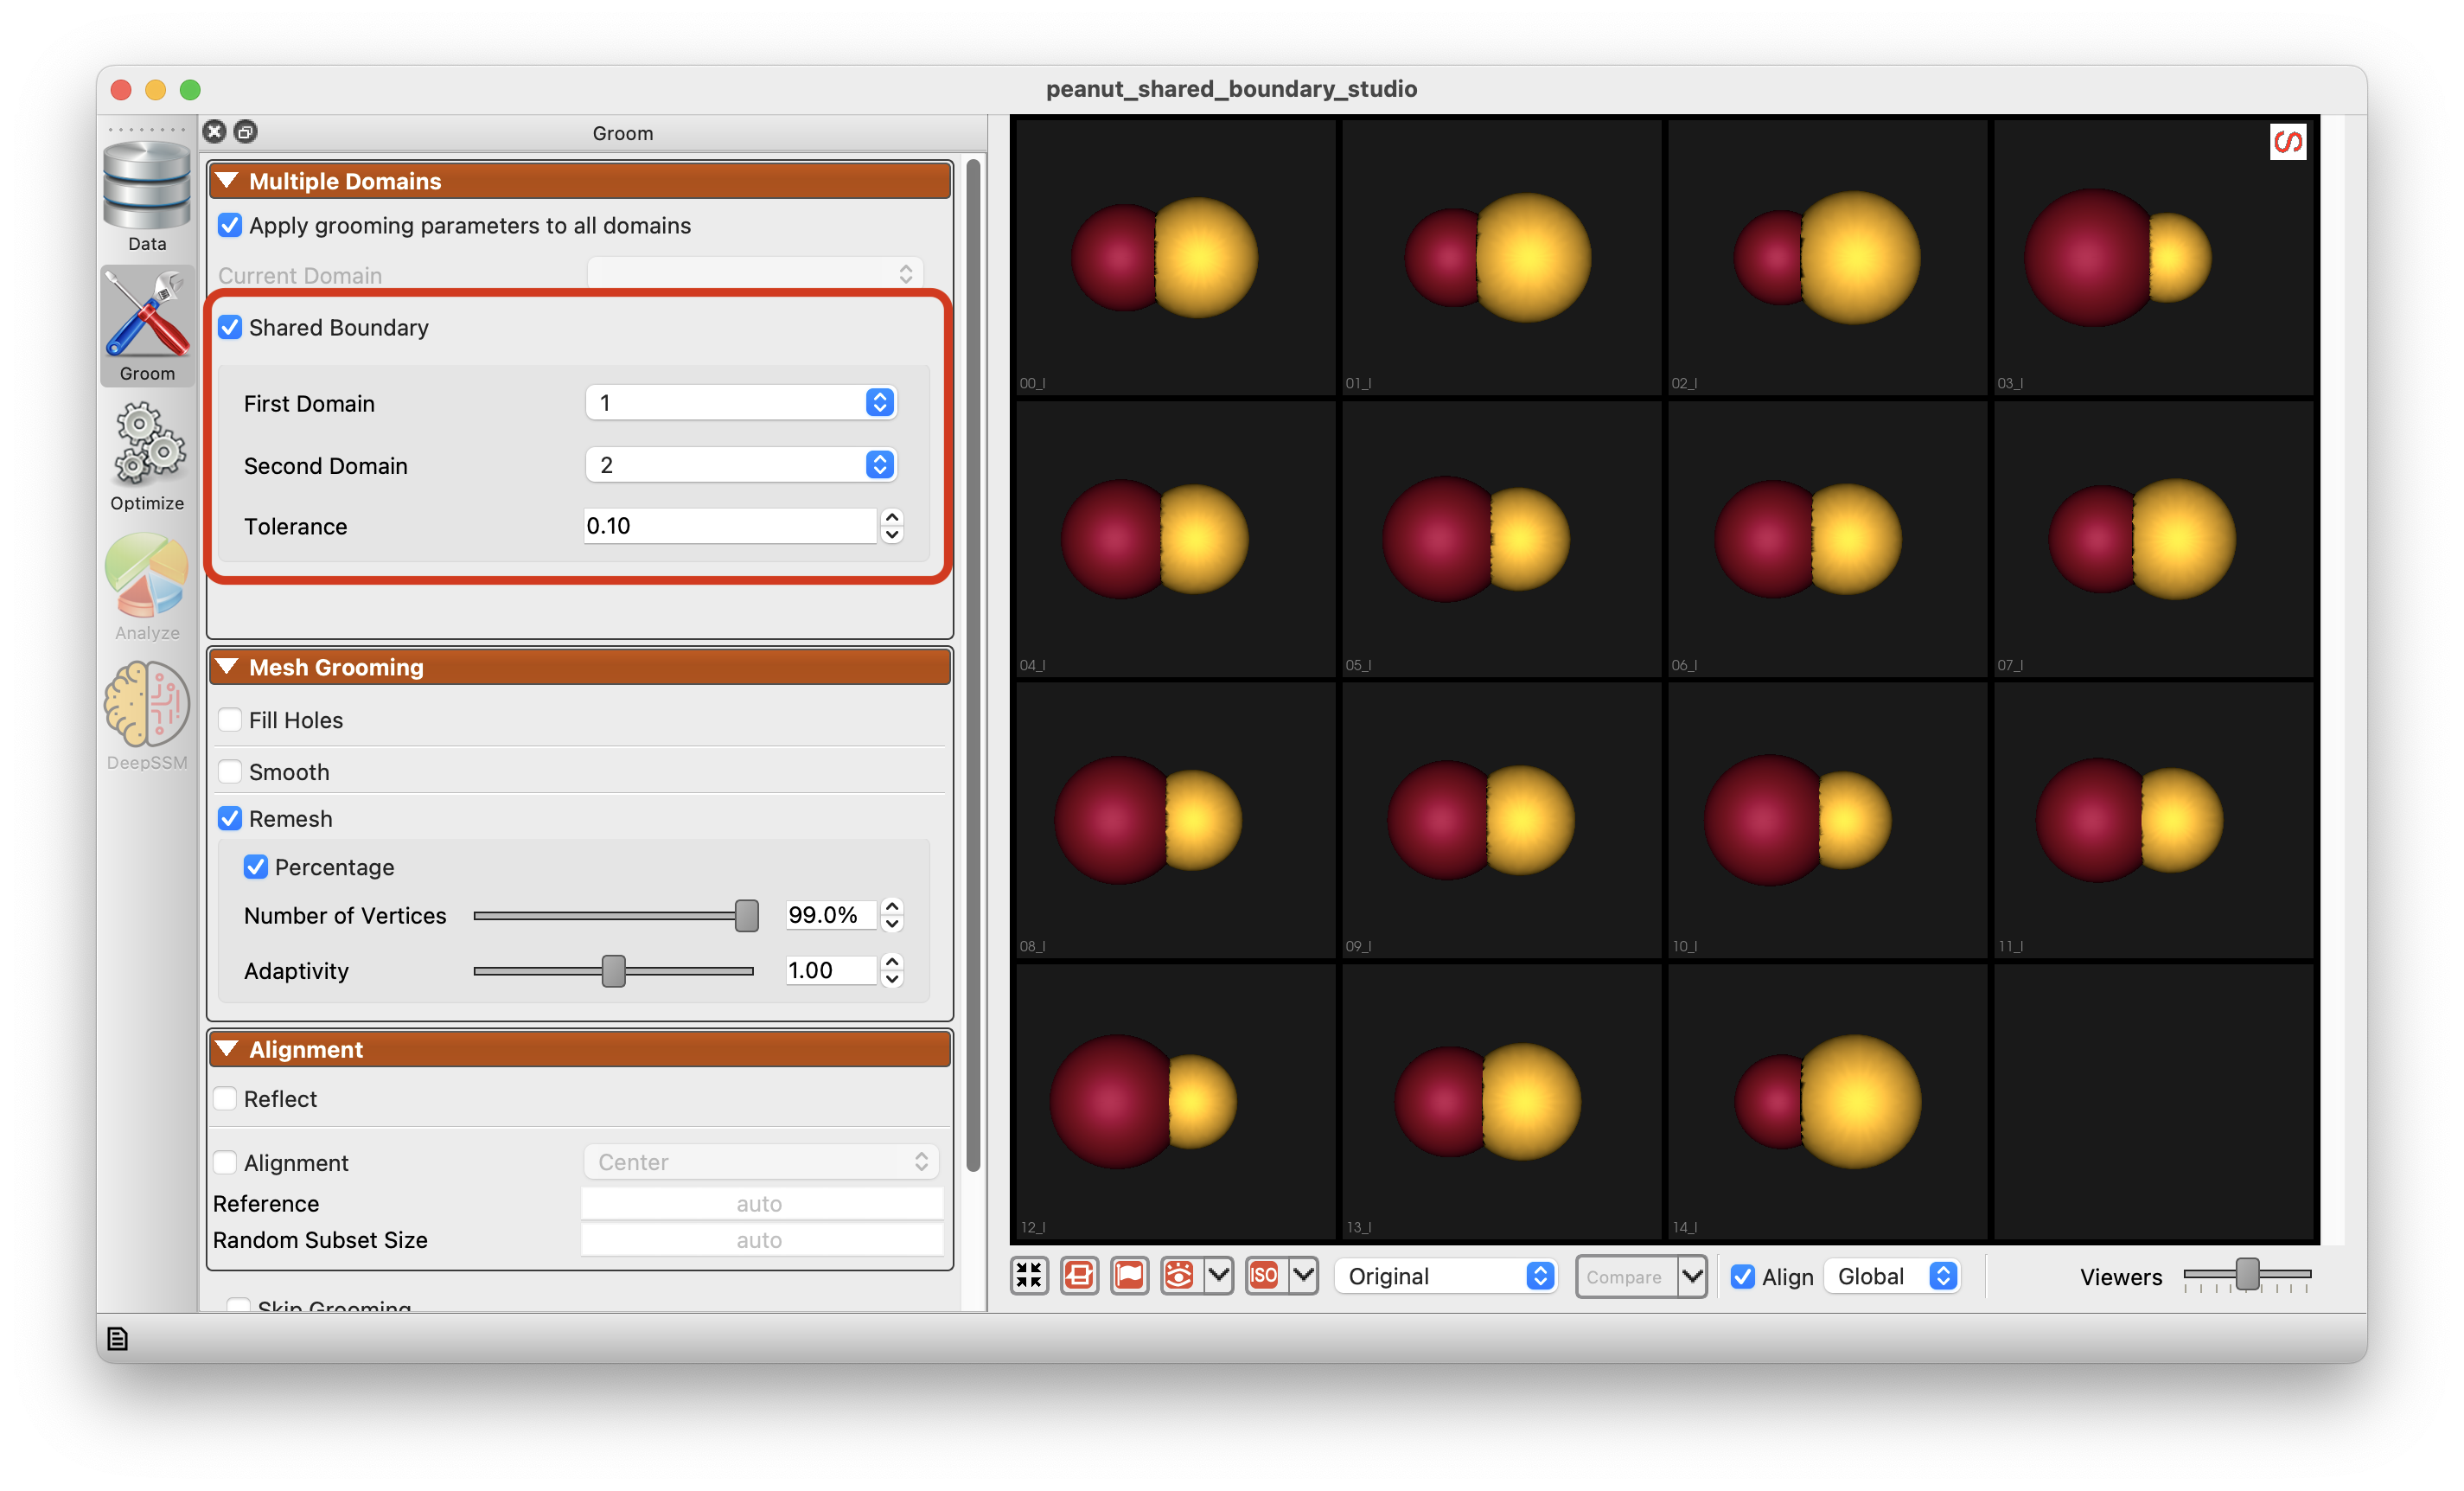Select shape 10_l in the viewer grid
The width and height of the screenshot is (2464, 1491).
(1827, 820)
